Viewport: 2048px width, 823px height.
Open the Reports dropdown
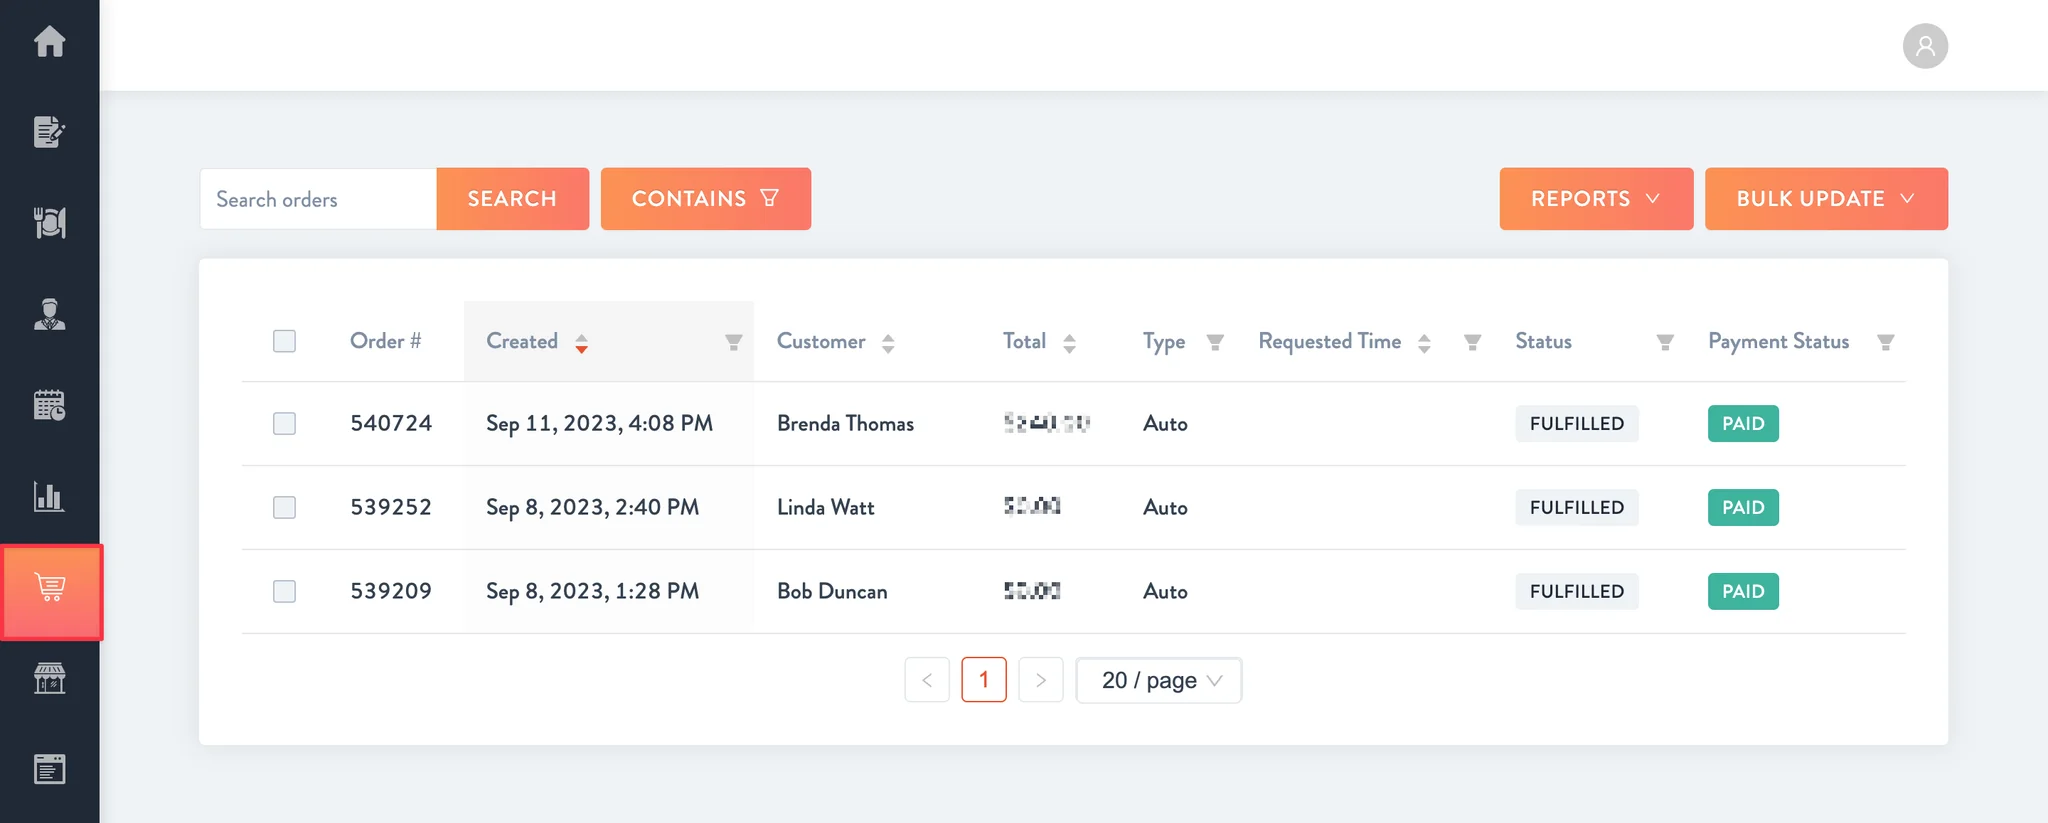point(1596,199)
